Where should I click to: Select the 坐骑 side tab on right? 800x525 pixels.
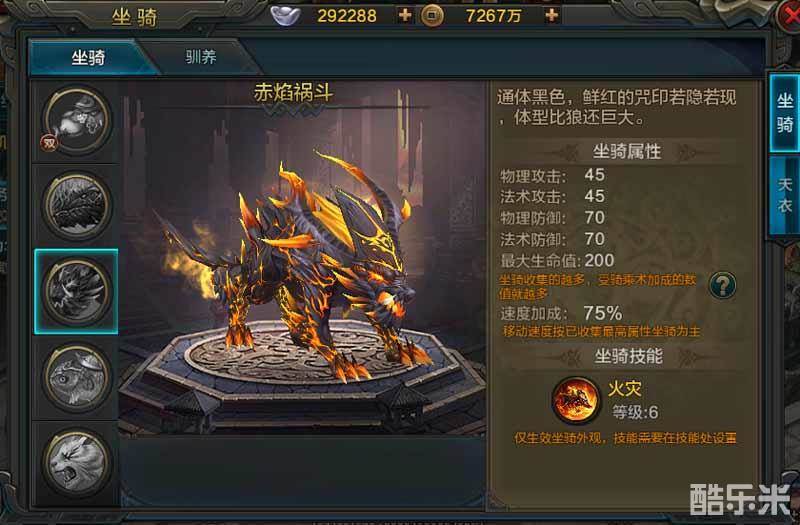pyautogui.click(x=784, y=113)
